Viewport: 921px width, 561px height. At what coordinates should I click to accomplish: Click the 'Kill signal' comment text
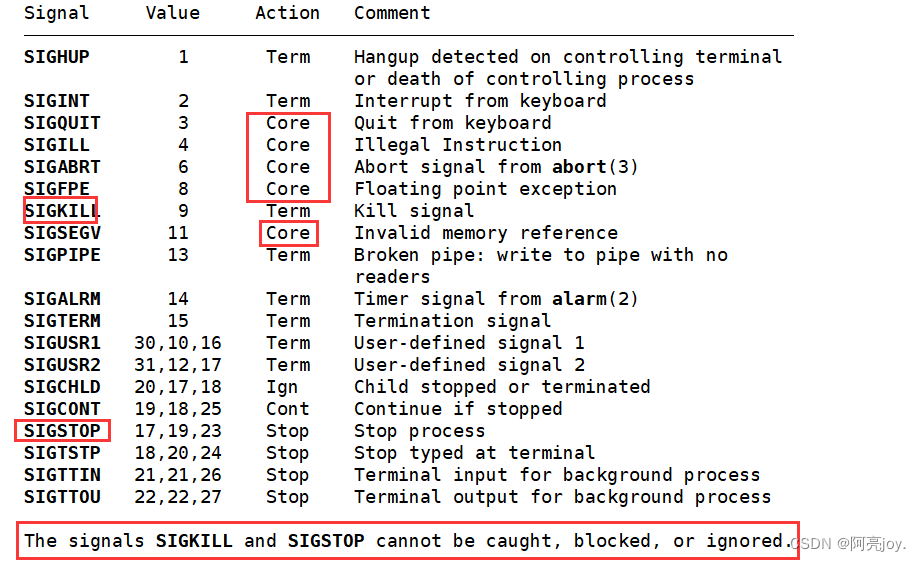pyautogui.click(x=414, y=211)
